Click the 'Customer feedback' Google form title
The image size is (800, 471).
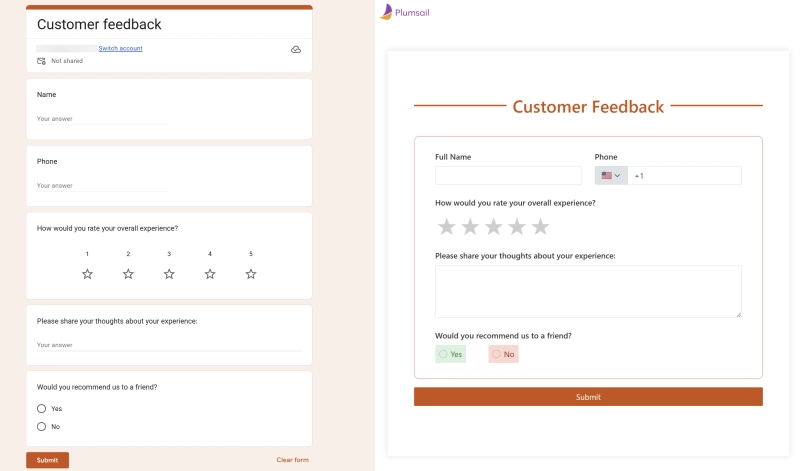pos(99,24)
